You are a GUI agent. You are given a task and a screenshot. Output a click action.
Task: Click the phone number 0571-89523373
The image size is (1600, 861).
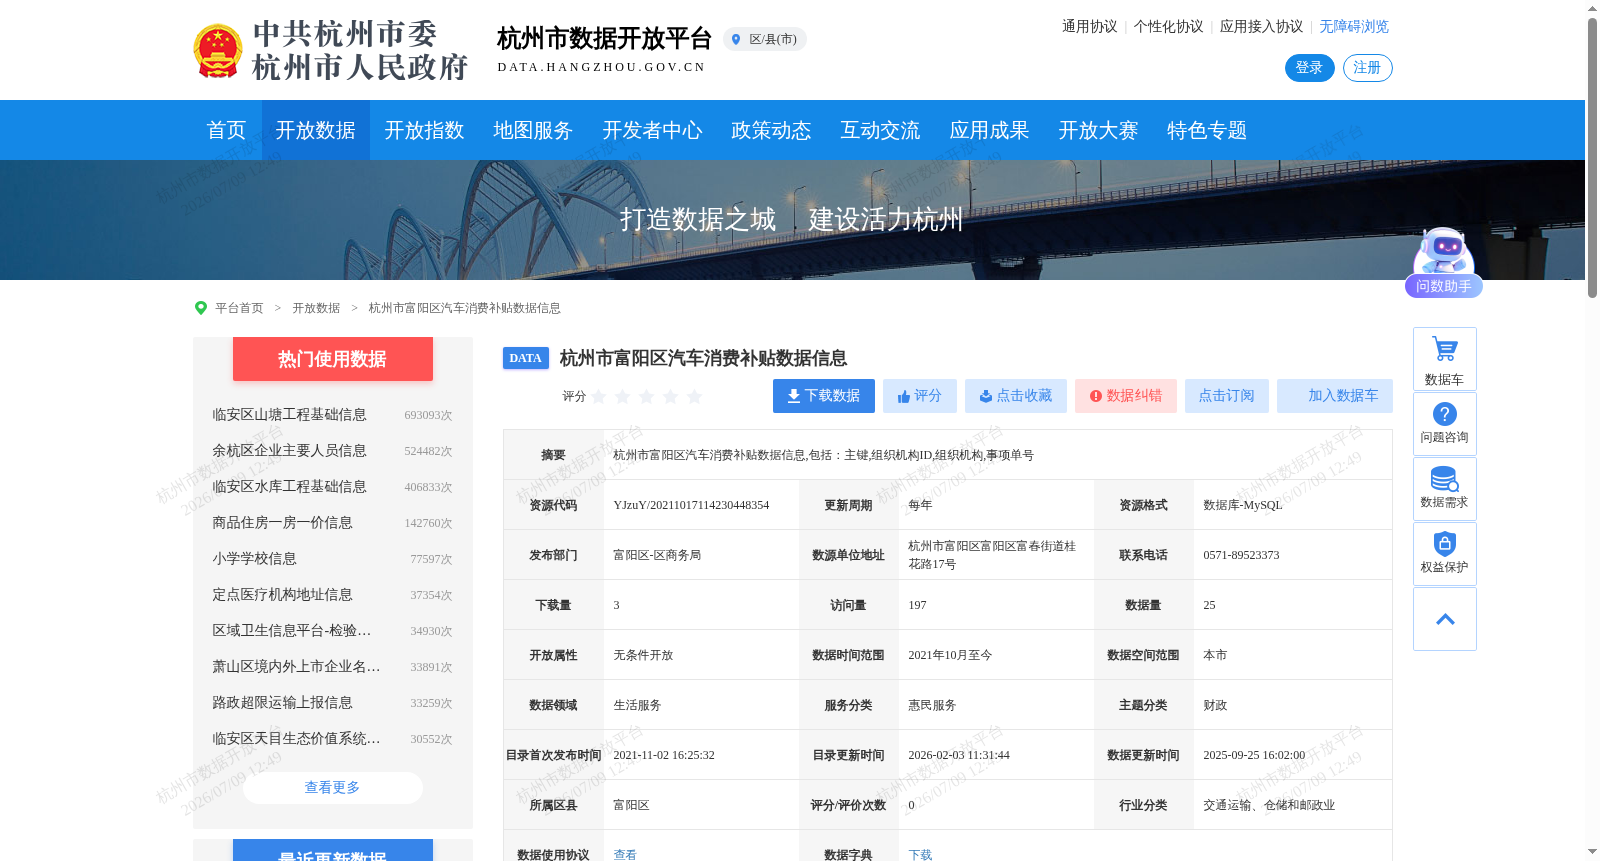pyautogui.click(x=1241, y=555)
